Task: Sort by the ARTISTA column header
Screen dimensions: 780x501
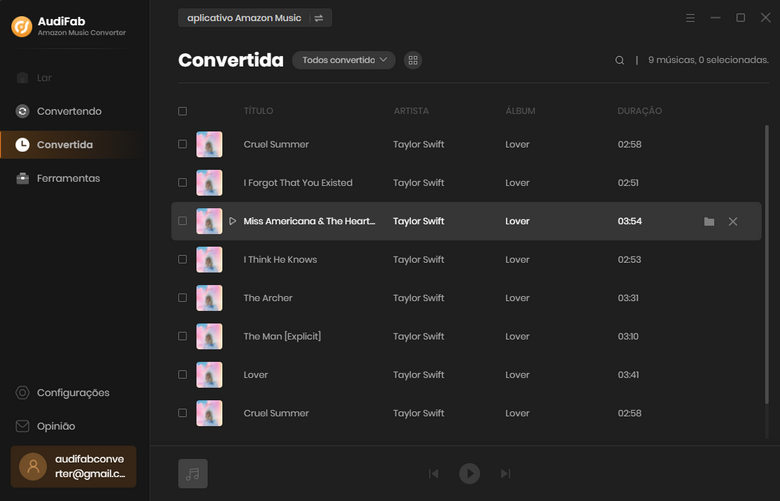Action: click(x=411, y=111)
